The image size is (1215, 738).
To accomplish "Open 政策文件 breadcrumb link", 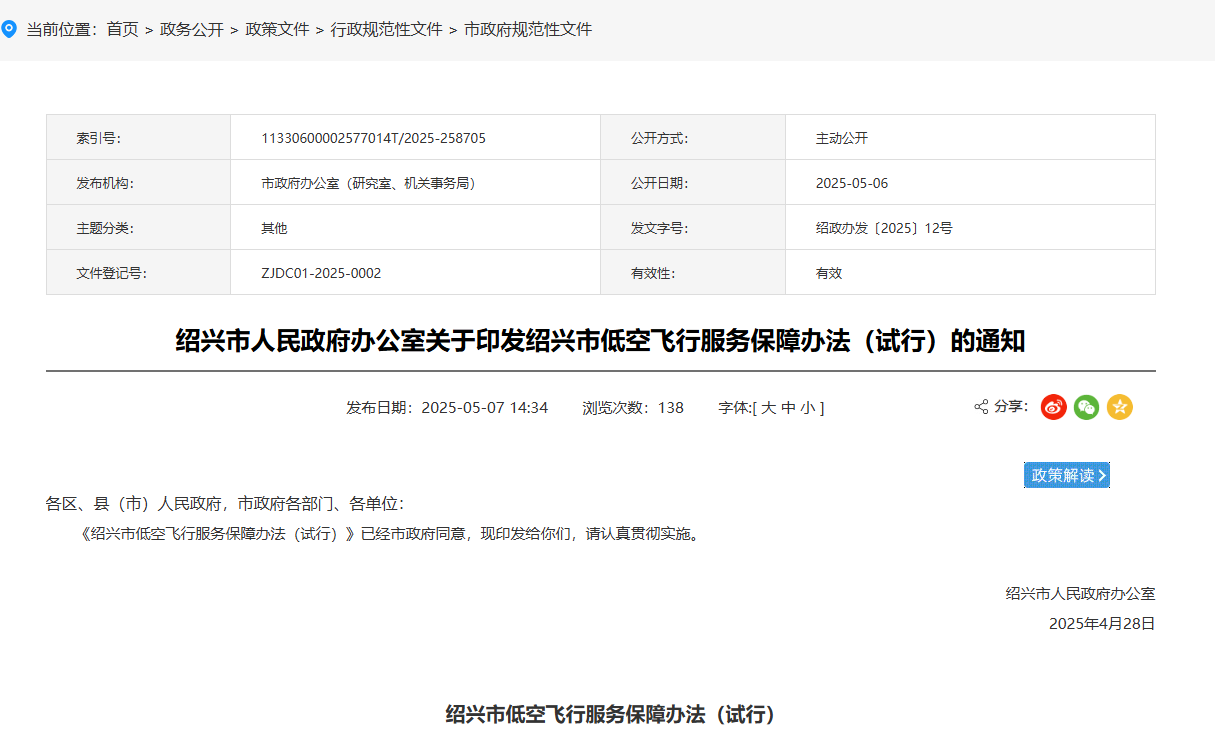I will [x=277, y=30].
